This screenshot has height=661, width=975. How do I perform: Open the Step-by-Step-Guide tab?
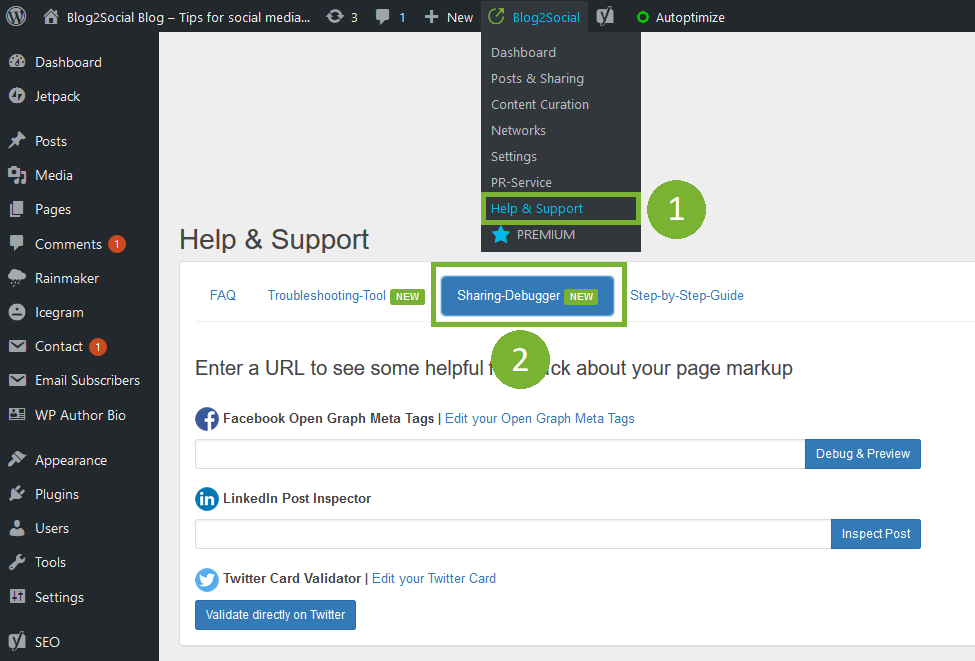click(686, 295)
